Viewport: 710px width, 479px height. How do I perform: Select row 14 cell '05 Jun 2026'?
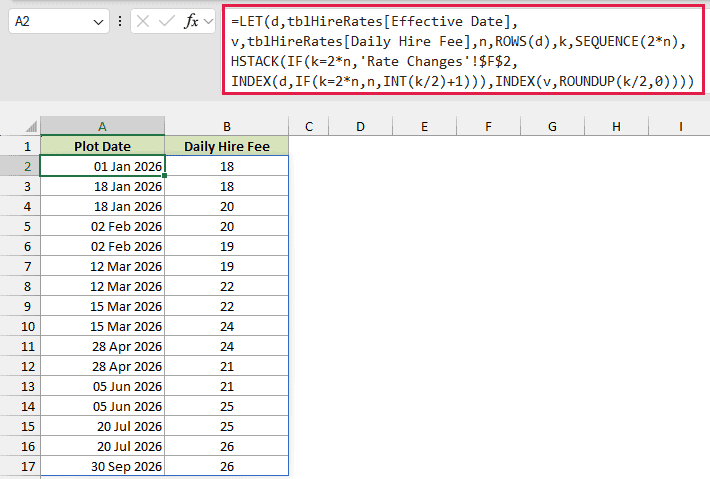click(102, 406)
